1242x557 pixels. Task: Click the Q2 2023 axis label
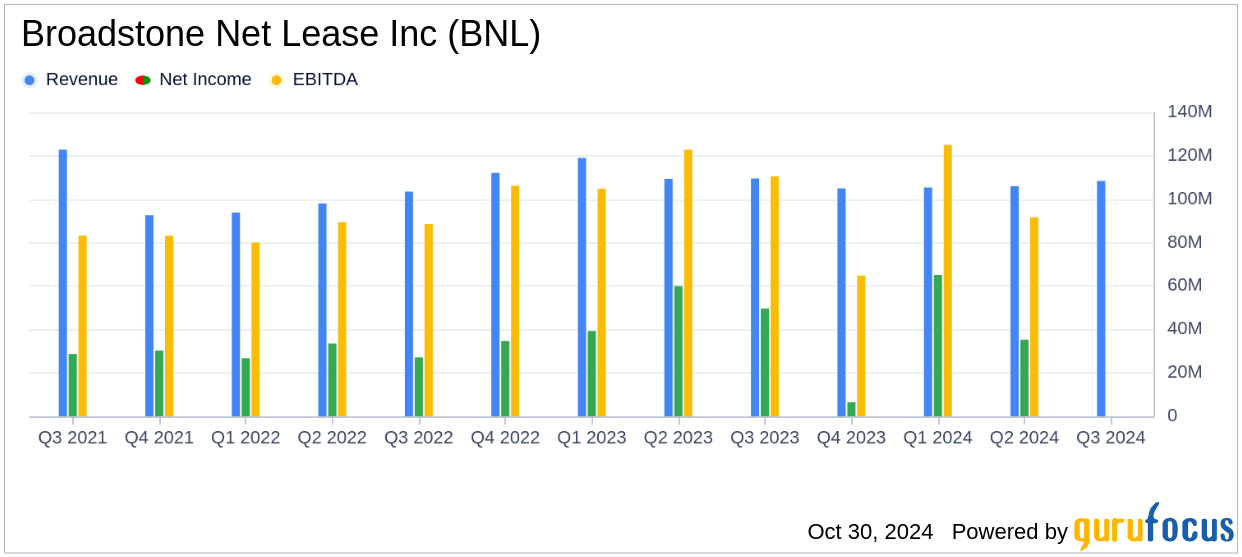678,438
